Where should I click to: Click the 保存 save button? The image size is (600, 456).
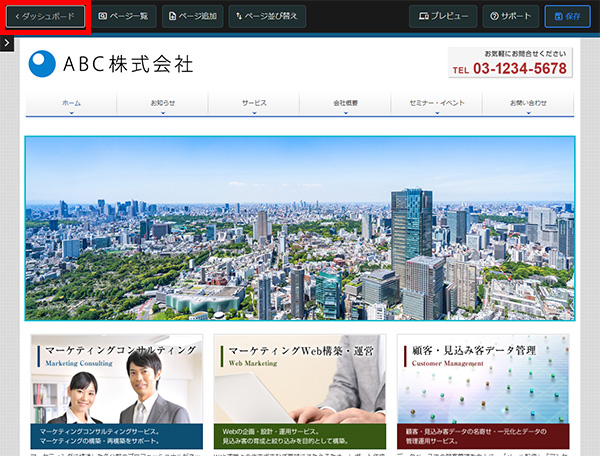pyautogui.click(x=567, y=16)
